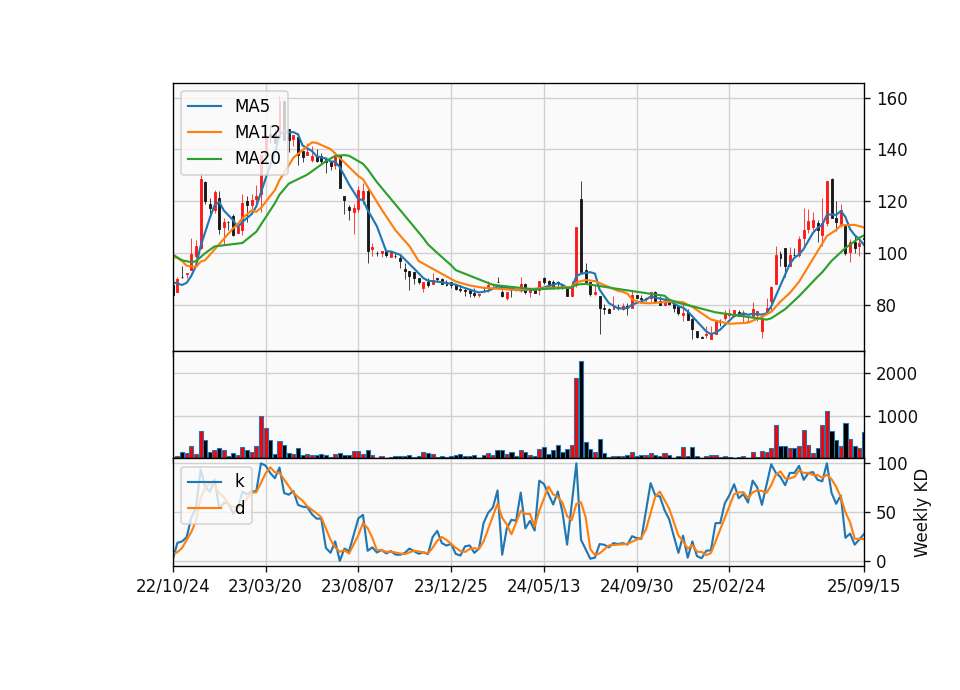Click the 2000 volume axis tick label

point(896,373)
